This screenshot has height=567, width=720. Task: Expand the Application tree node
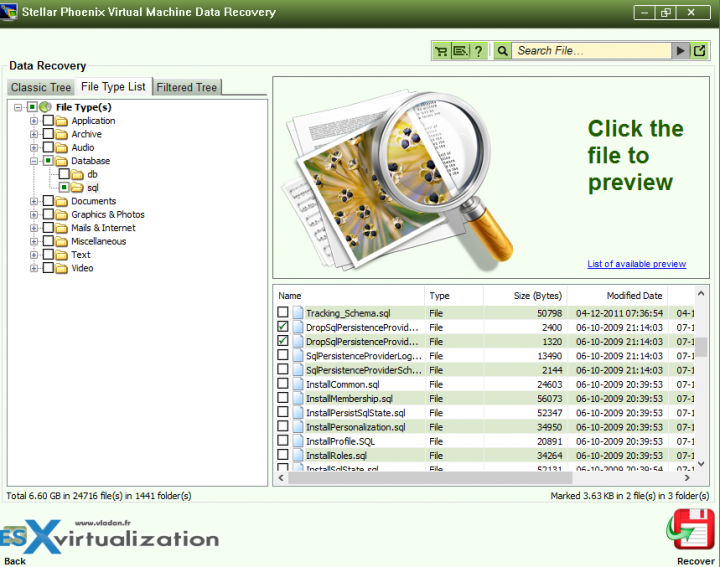pyautogui.click(x=34, y=121)
